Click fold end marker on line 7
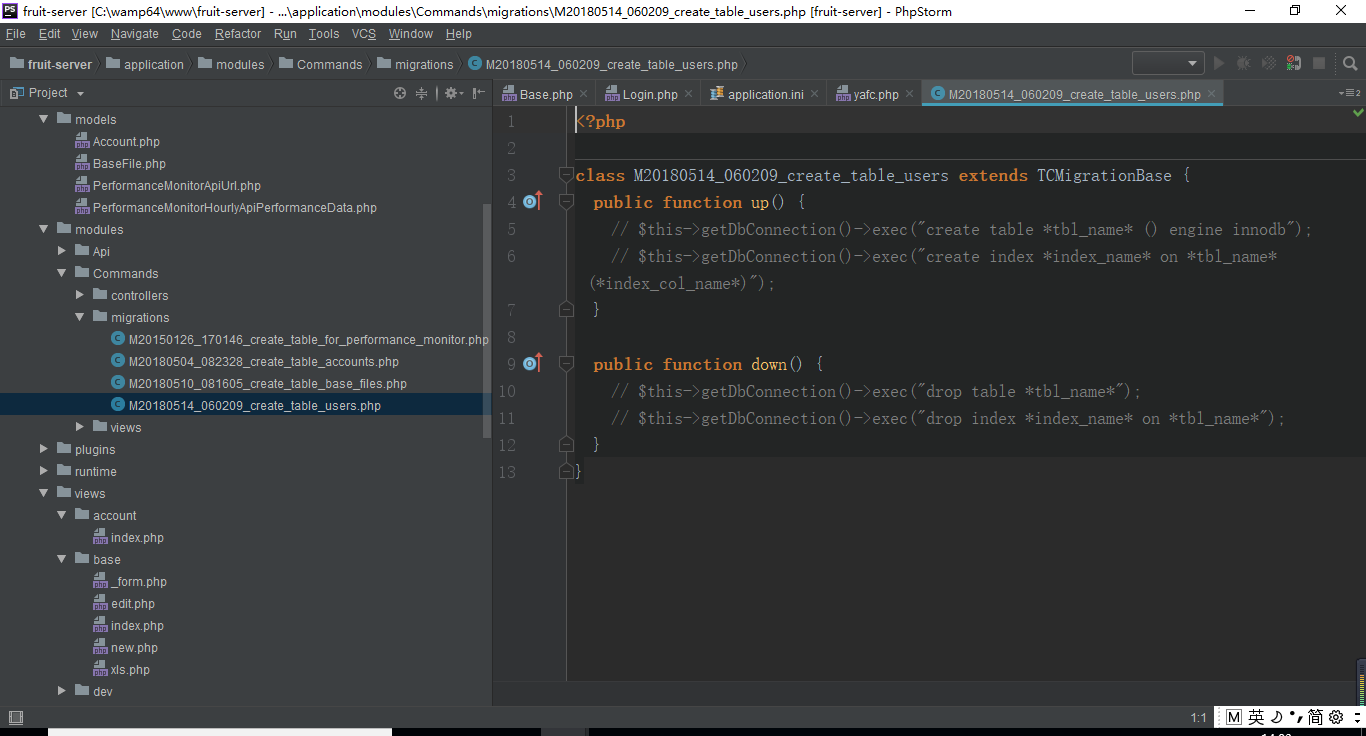 [x=566, y=310]
